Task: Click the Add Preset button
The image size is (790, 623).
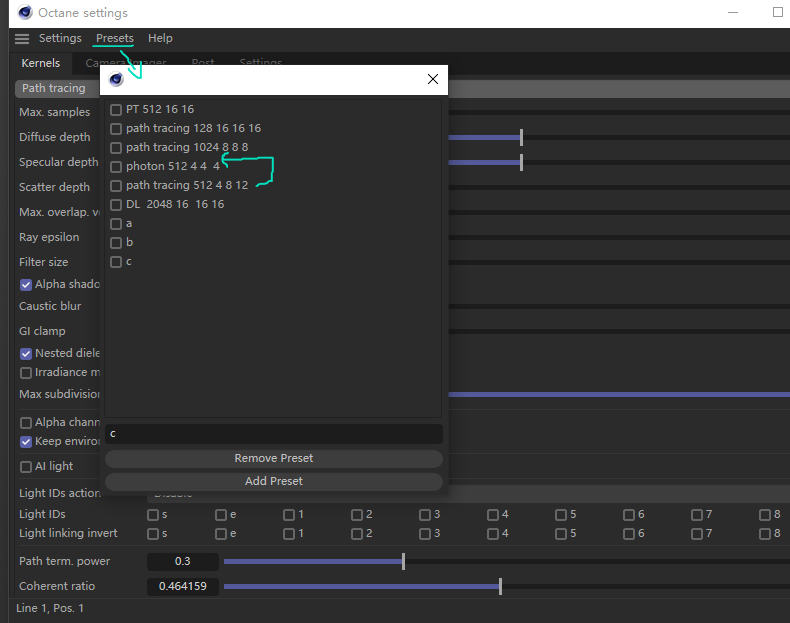Action: click(x=274, y=481)
